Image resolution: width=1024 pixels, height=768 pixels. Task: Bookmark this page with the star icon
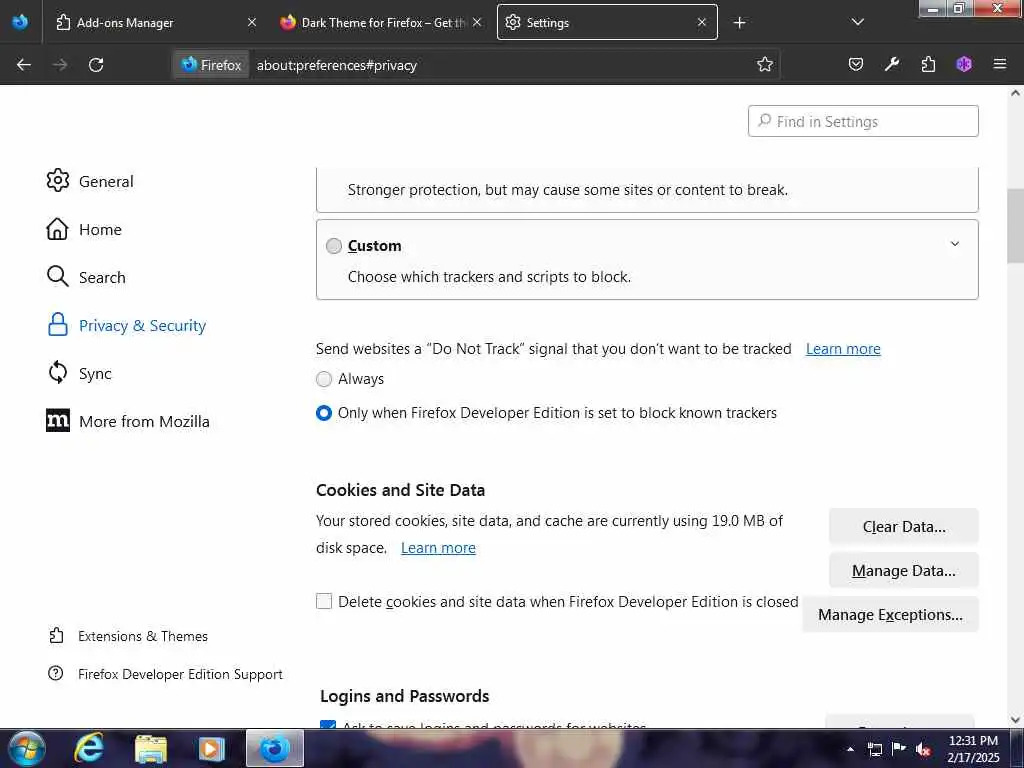(765, 64)
